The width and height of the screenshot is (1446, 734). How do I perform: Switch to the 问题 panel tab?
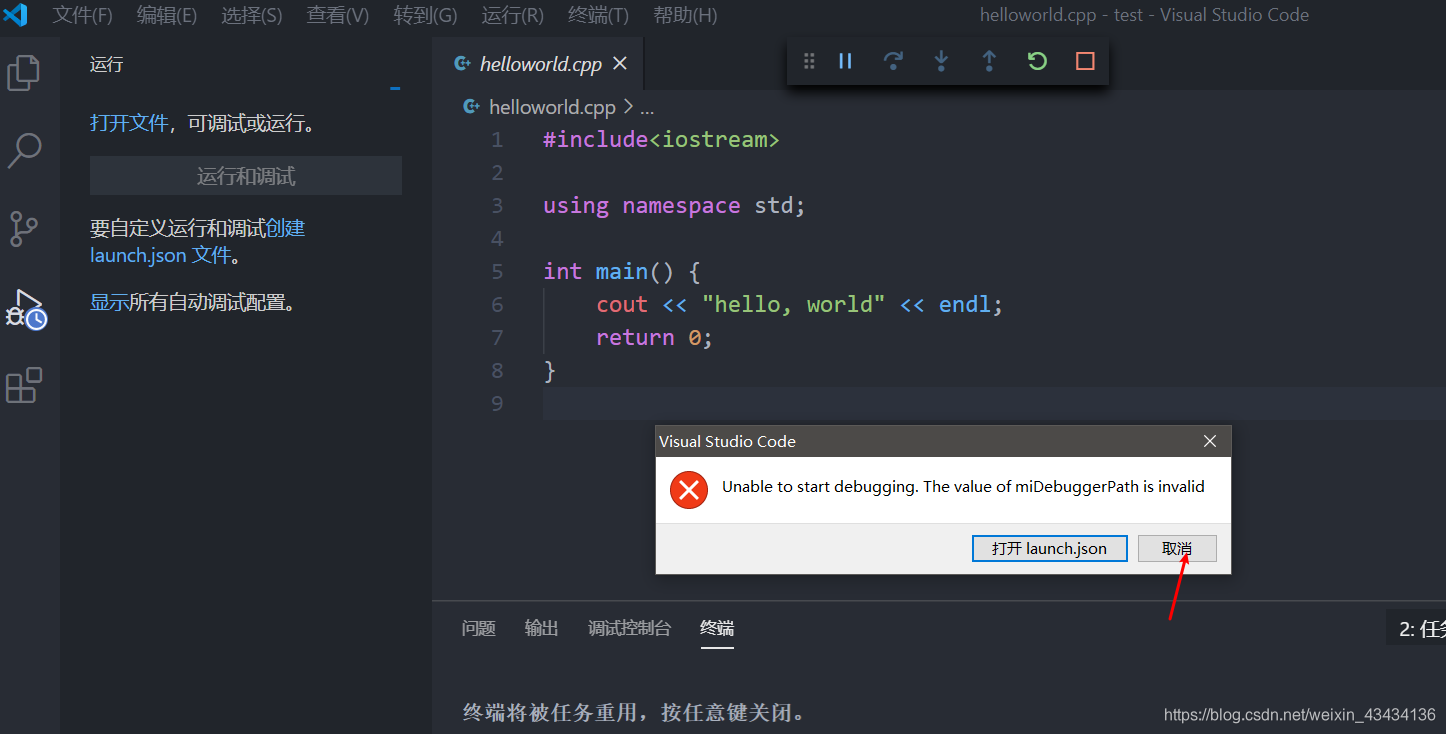pyautogui.click(x=479, y=628)
